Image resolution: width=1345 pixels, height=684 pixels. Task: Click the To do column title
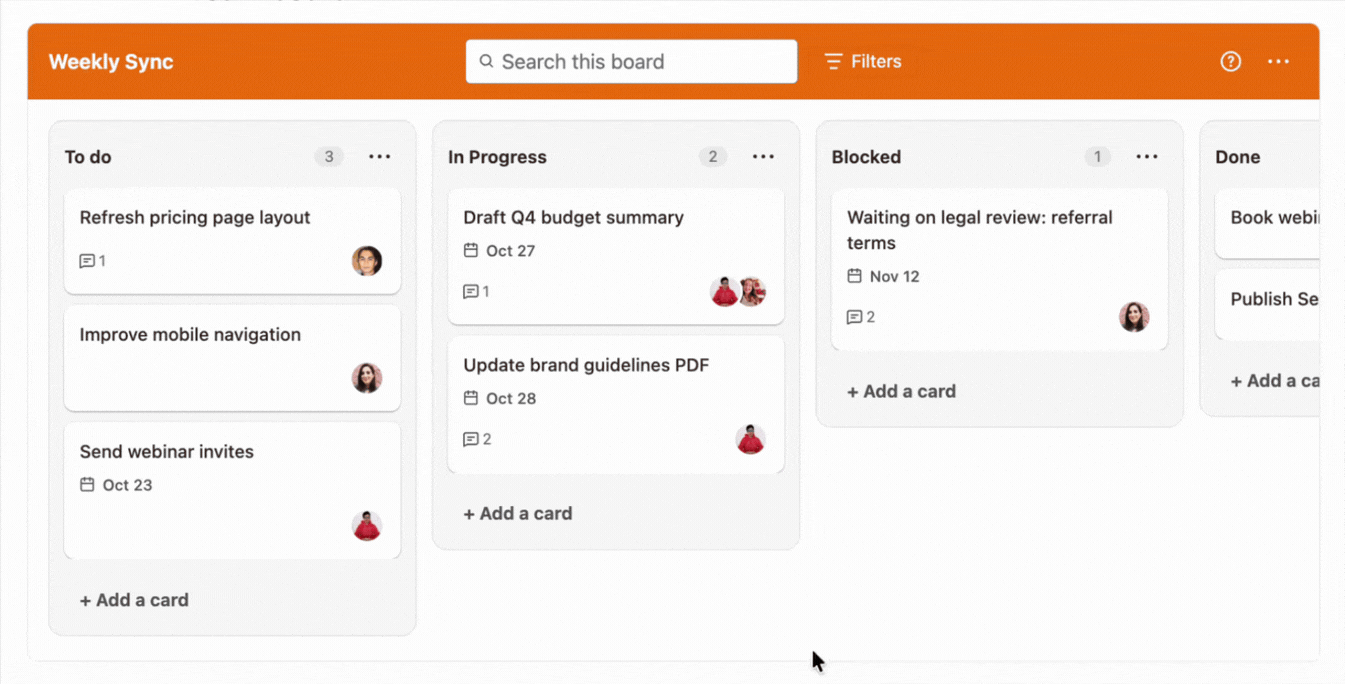[88, 157]
